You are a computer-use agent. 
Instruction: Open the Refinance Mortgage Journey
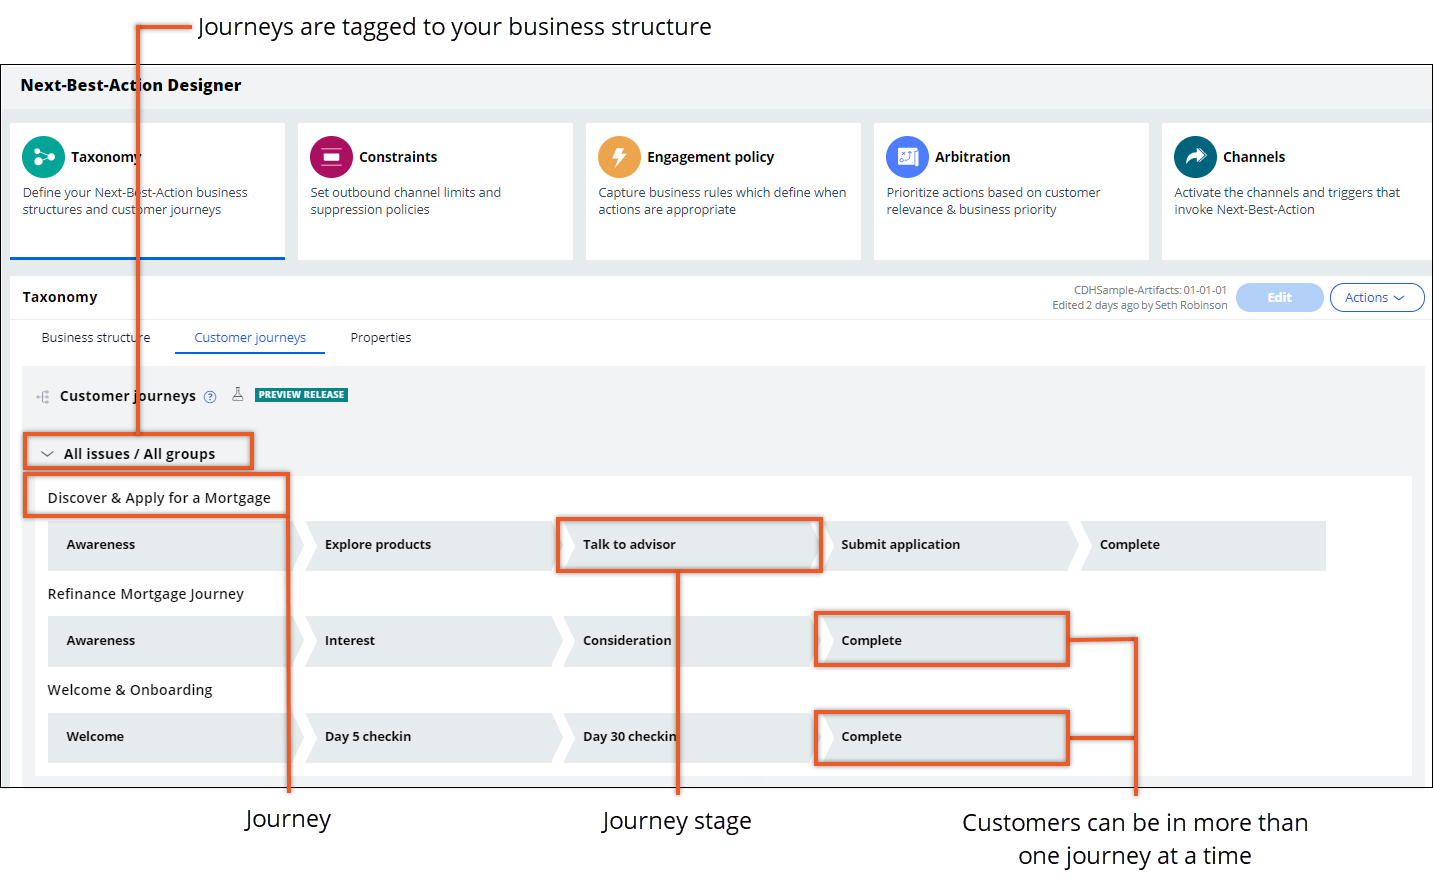click(146, 594)
